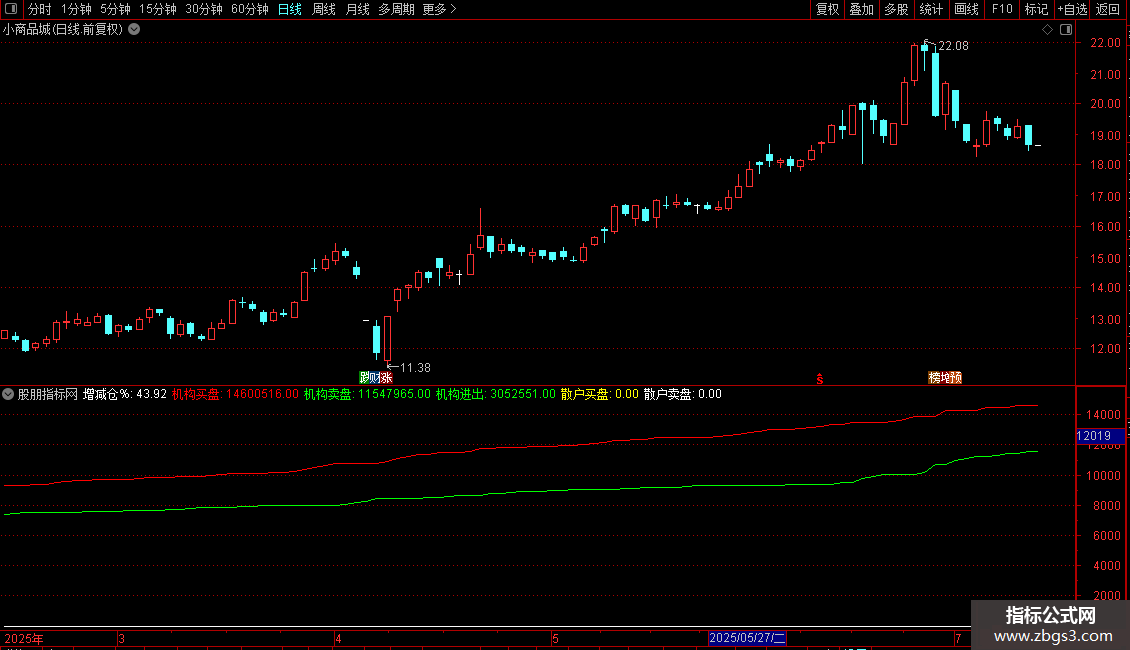The height and width of the screenshot is (650, 1130).
Task: Click the 2025/05/27/二 date label
Action: point(747,638)
